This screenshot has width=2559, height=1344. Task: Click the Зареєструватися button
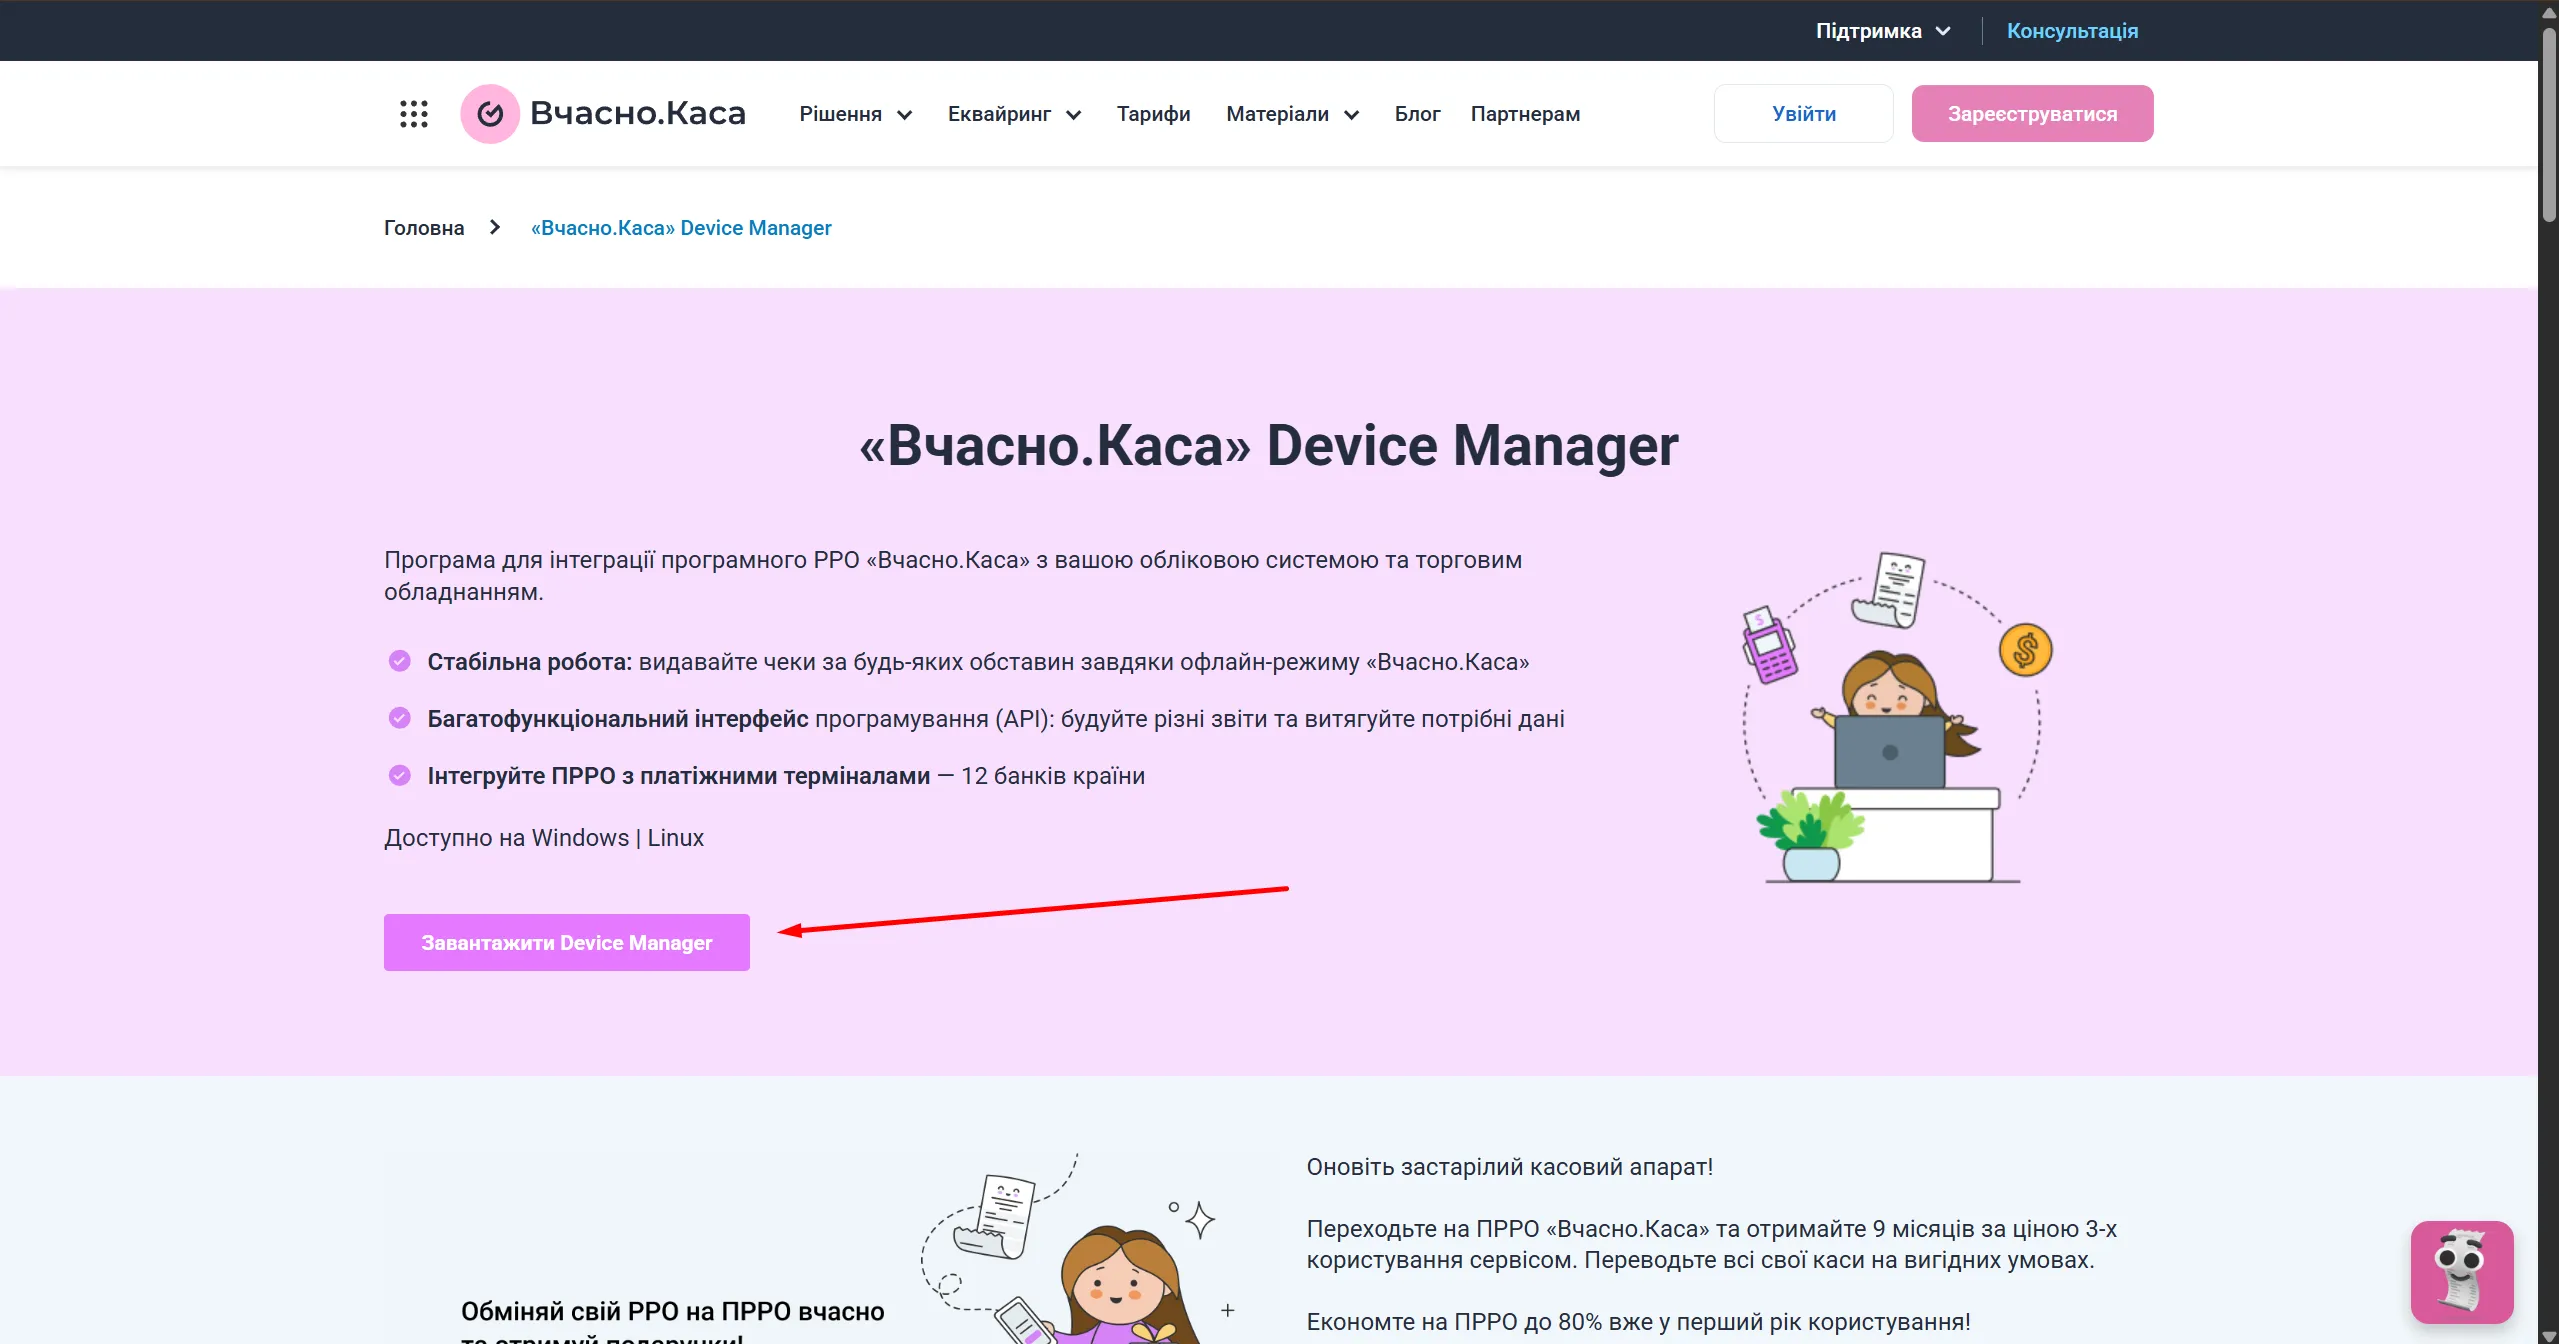(2032, 114)
